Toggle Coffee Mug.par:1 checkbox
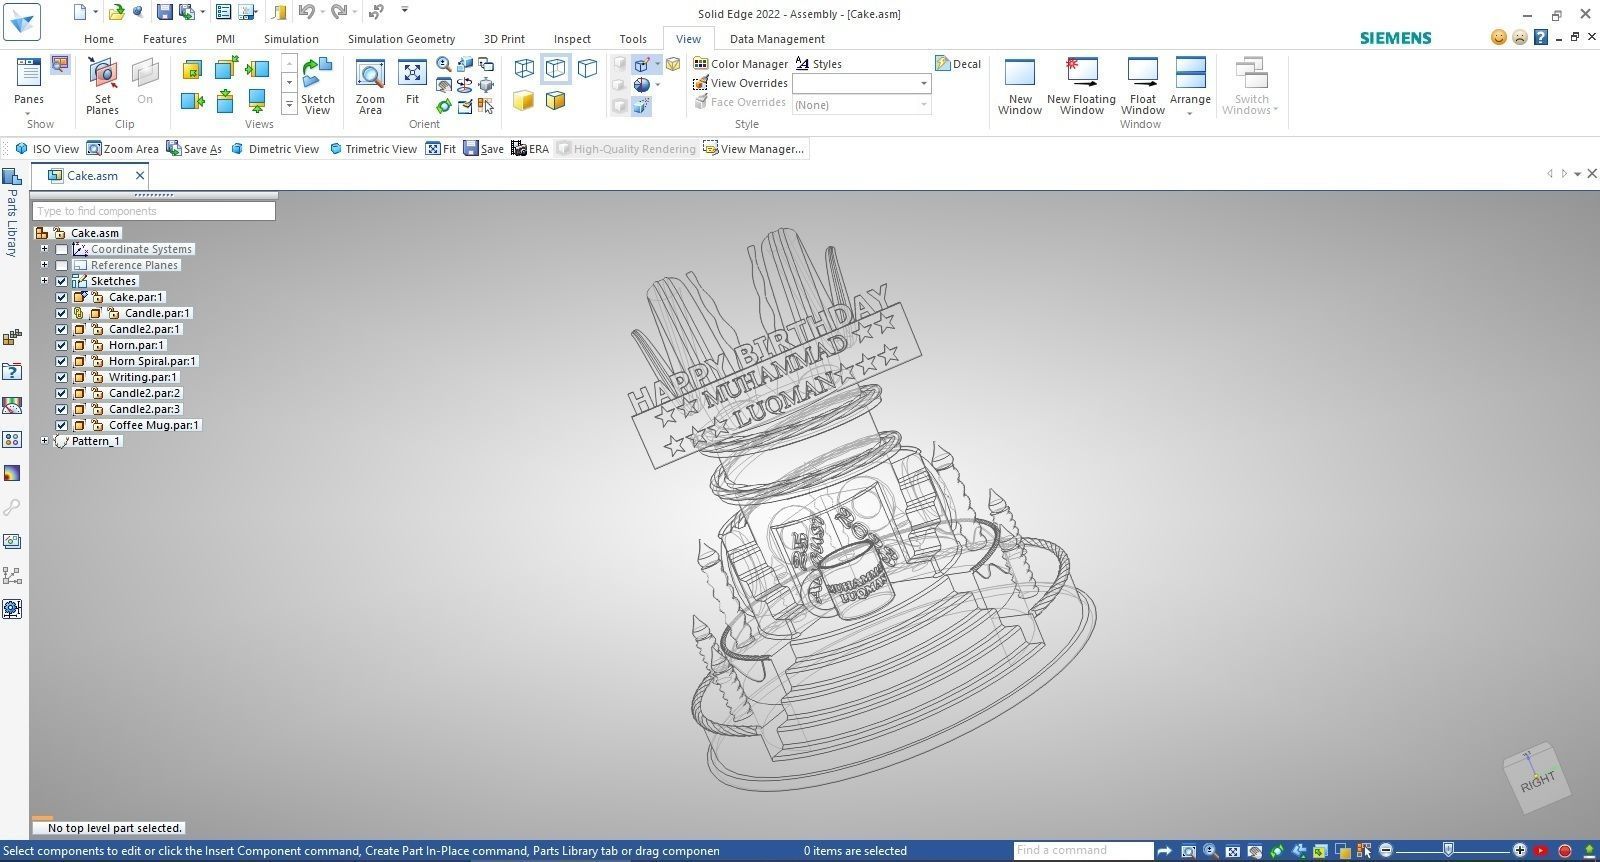 [62, 425]
